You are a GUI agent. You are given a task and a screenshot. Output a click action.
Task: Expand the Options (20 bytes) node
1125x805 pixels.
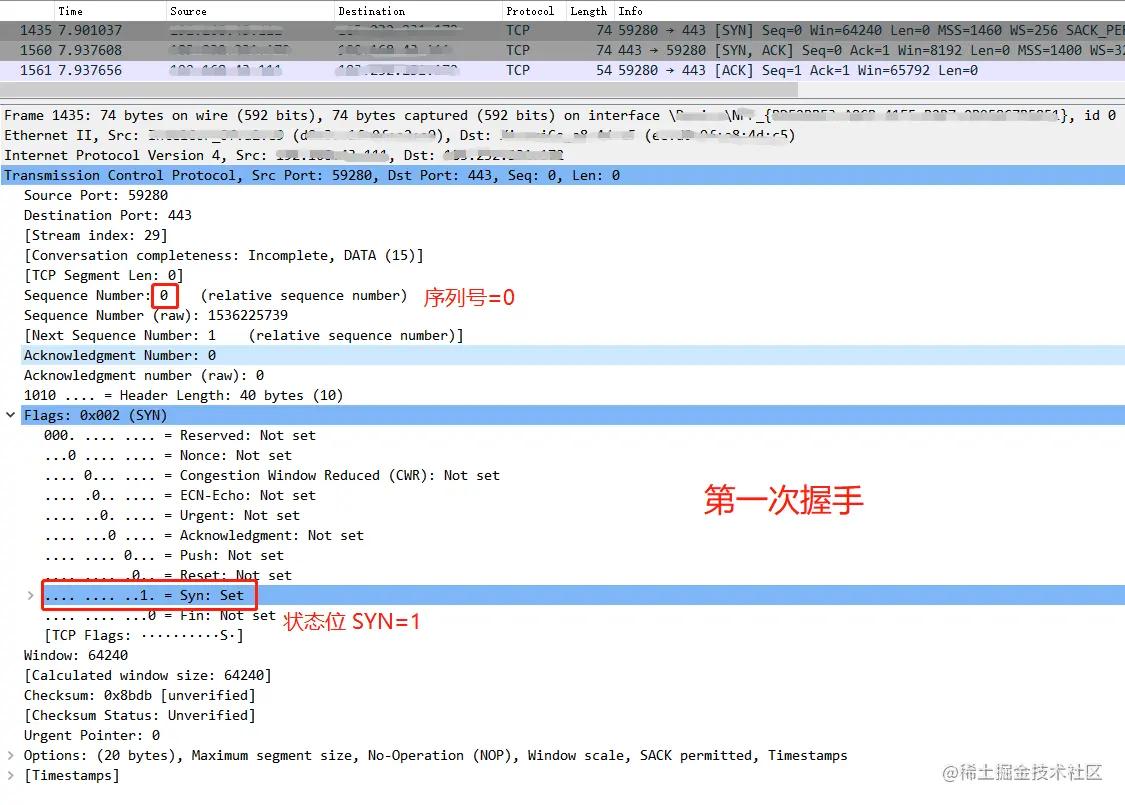(x=9, y=755)
